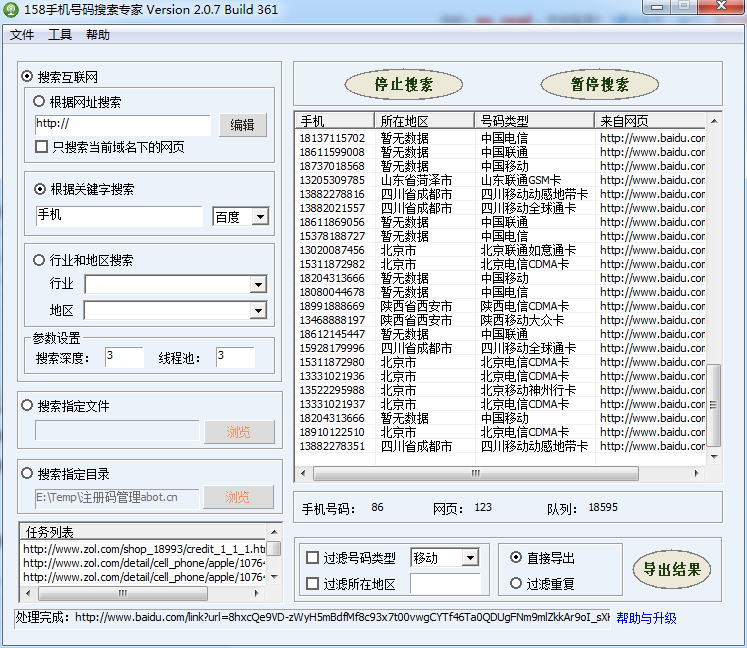Check the 过滤号码类型 checkbox

[312, 557]
